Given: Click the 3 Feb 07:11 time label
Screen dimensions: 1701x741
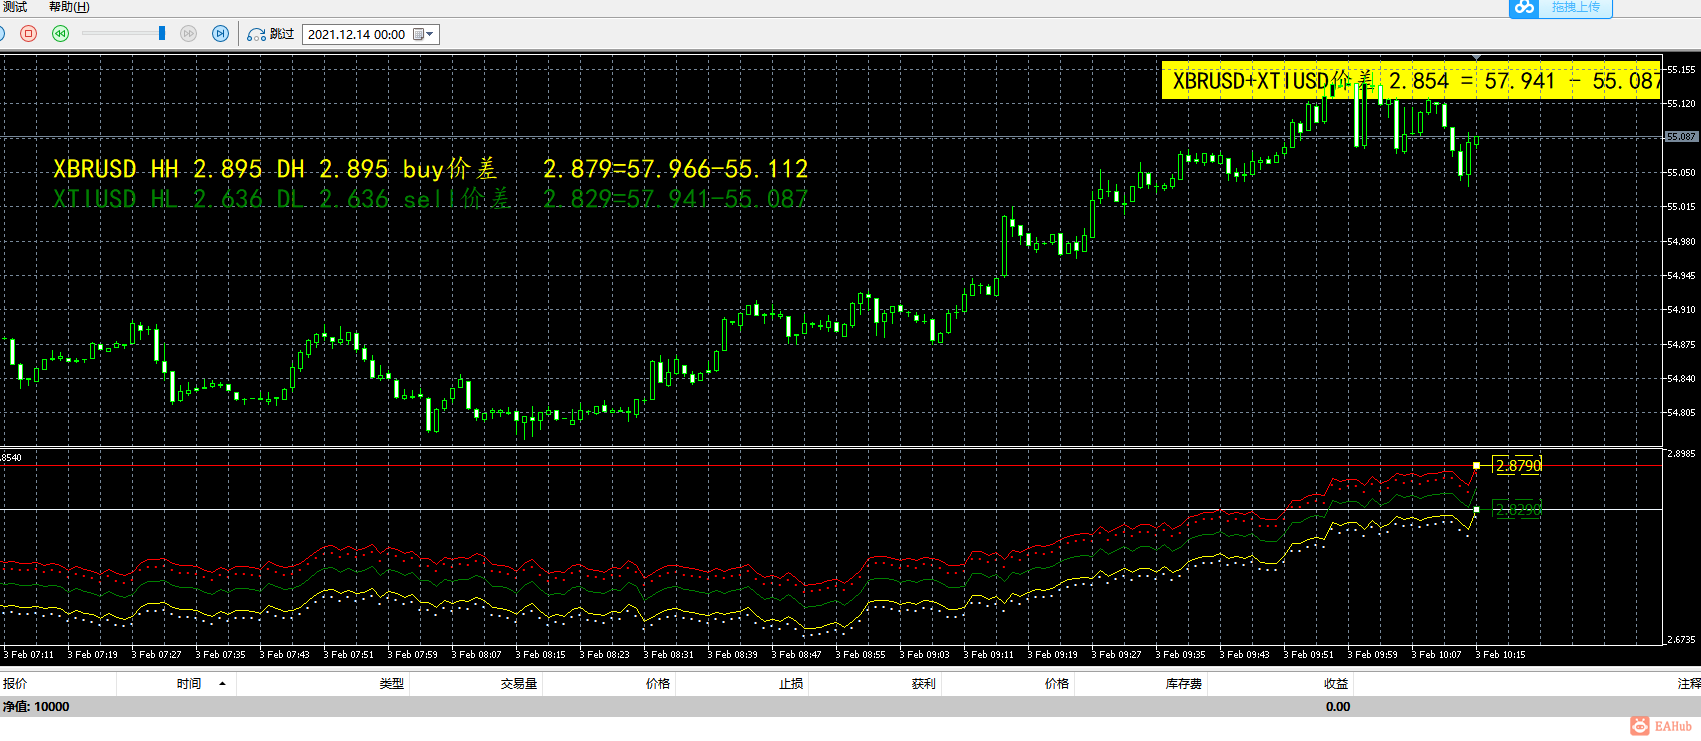Looking at the screenshot, I should click(29, 655).
